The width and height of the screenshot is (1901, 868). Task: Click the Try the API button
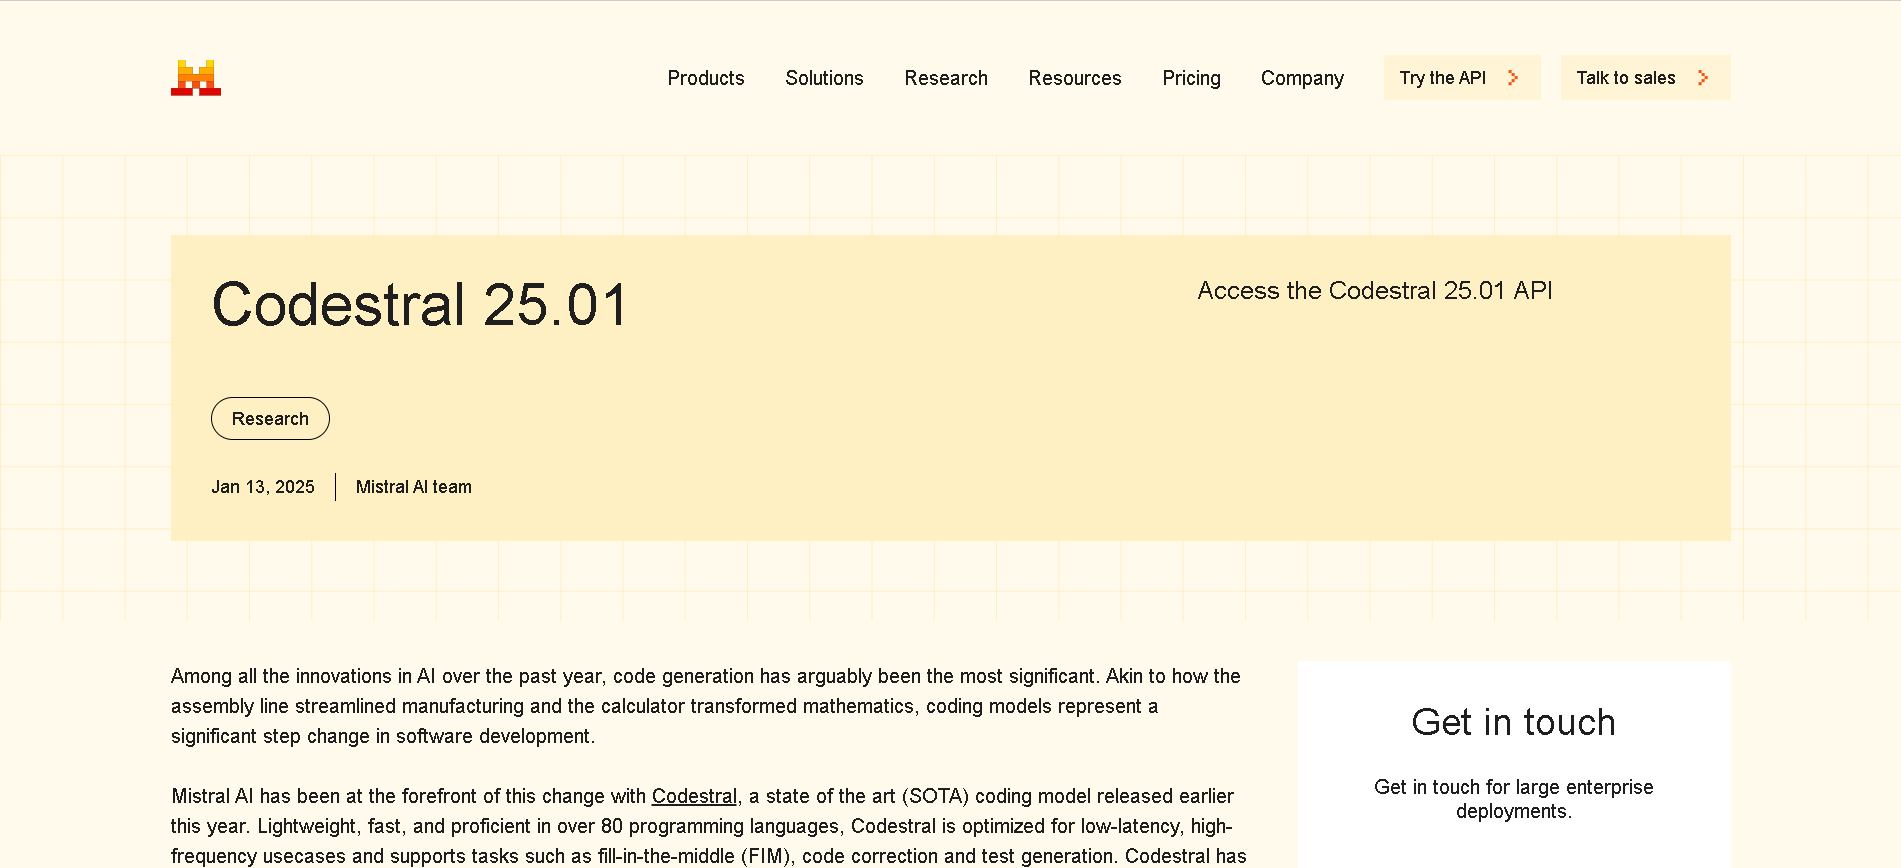point(1462,78)
